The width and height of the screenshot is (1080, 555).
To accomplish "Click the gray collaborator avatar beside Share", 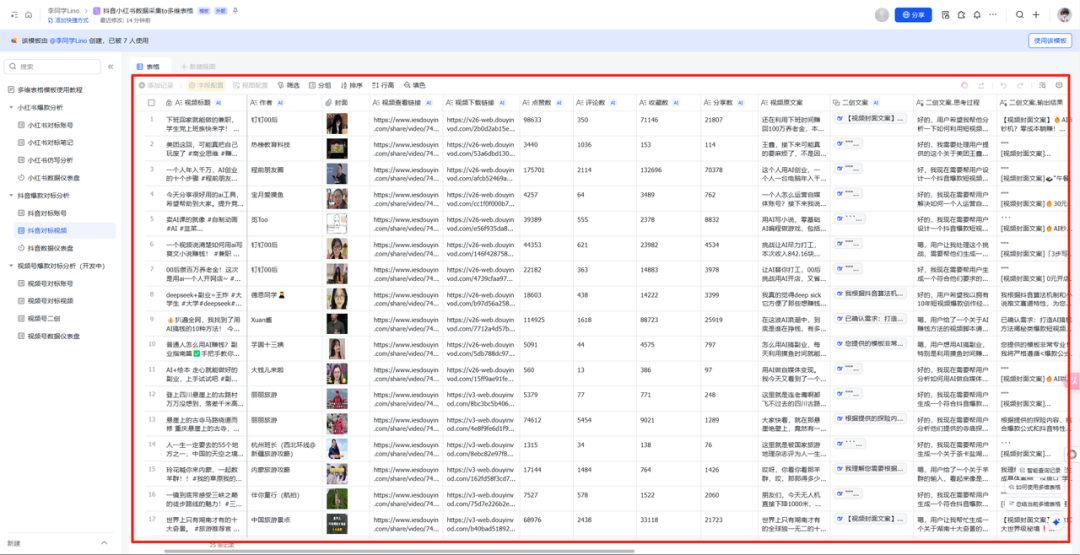I will (x=882, y=14).
